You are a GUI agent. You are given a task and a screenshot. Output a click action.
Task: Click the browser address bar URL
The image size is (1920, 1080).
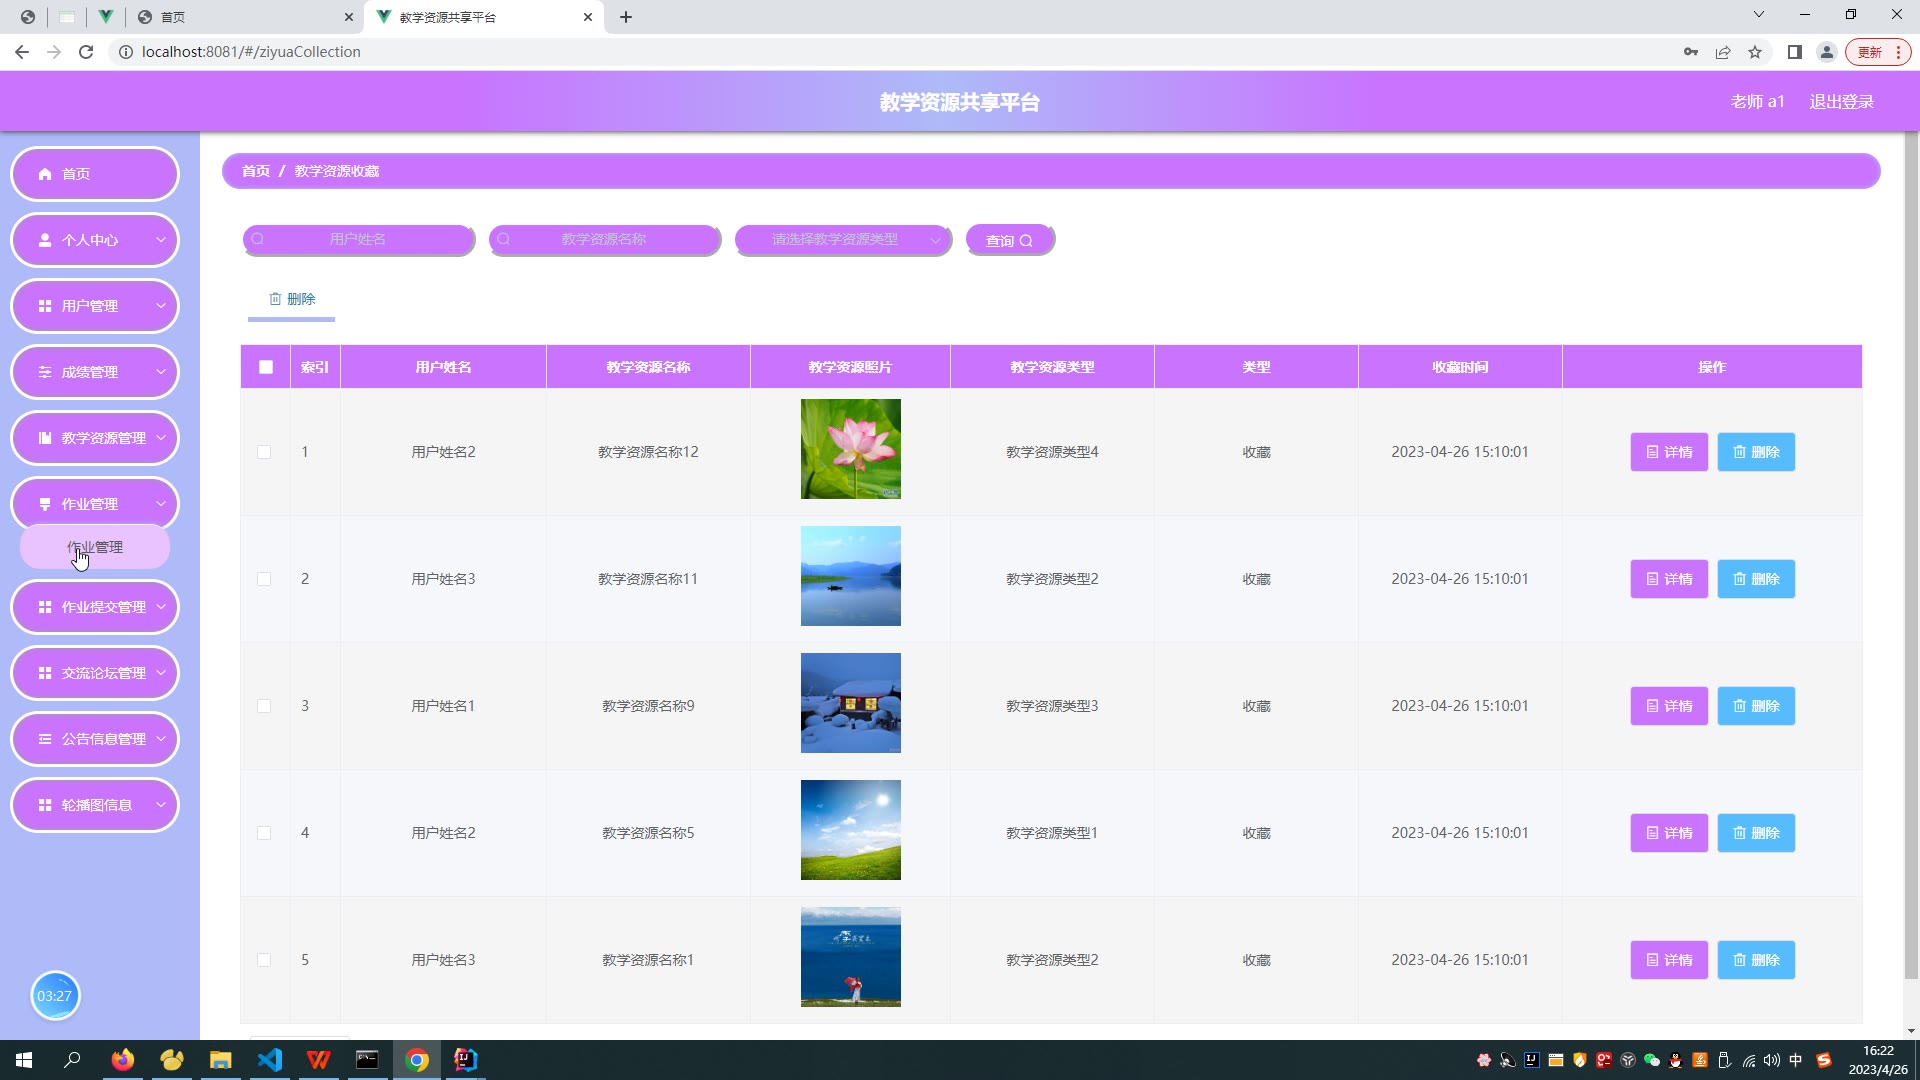[251, 52]
